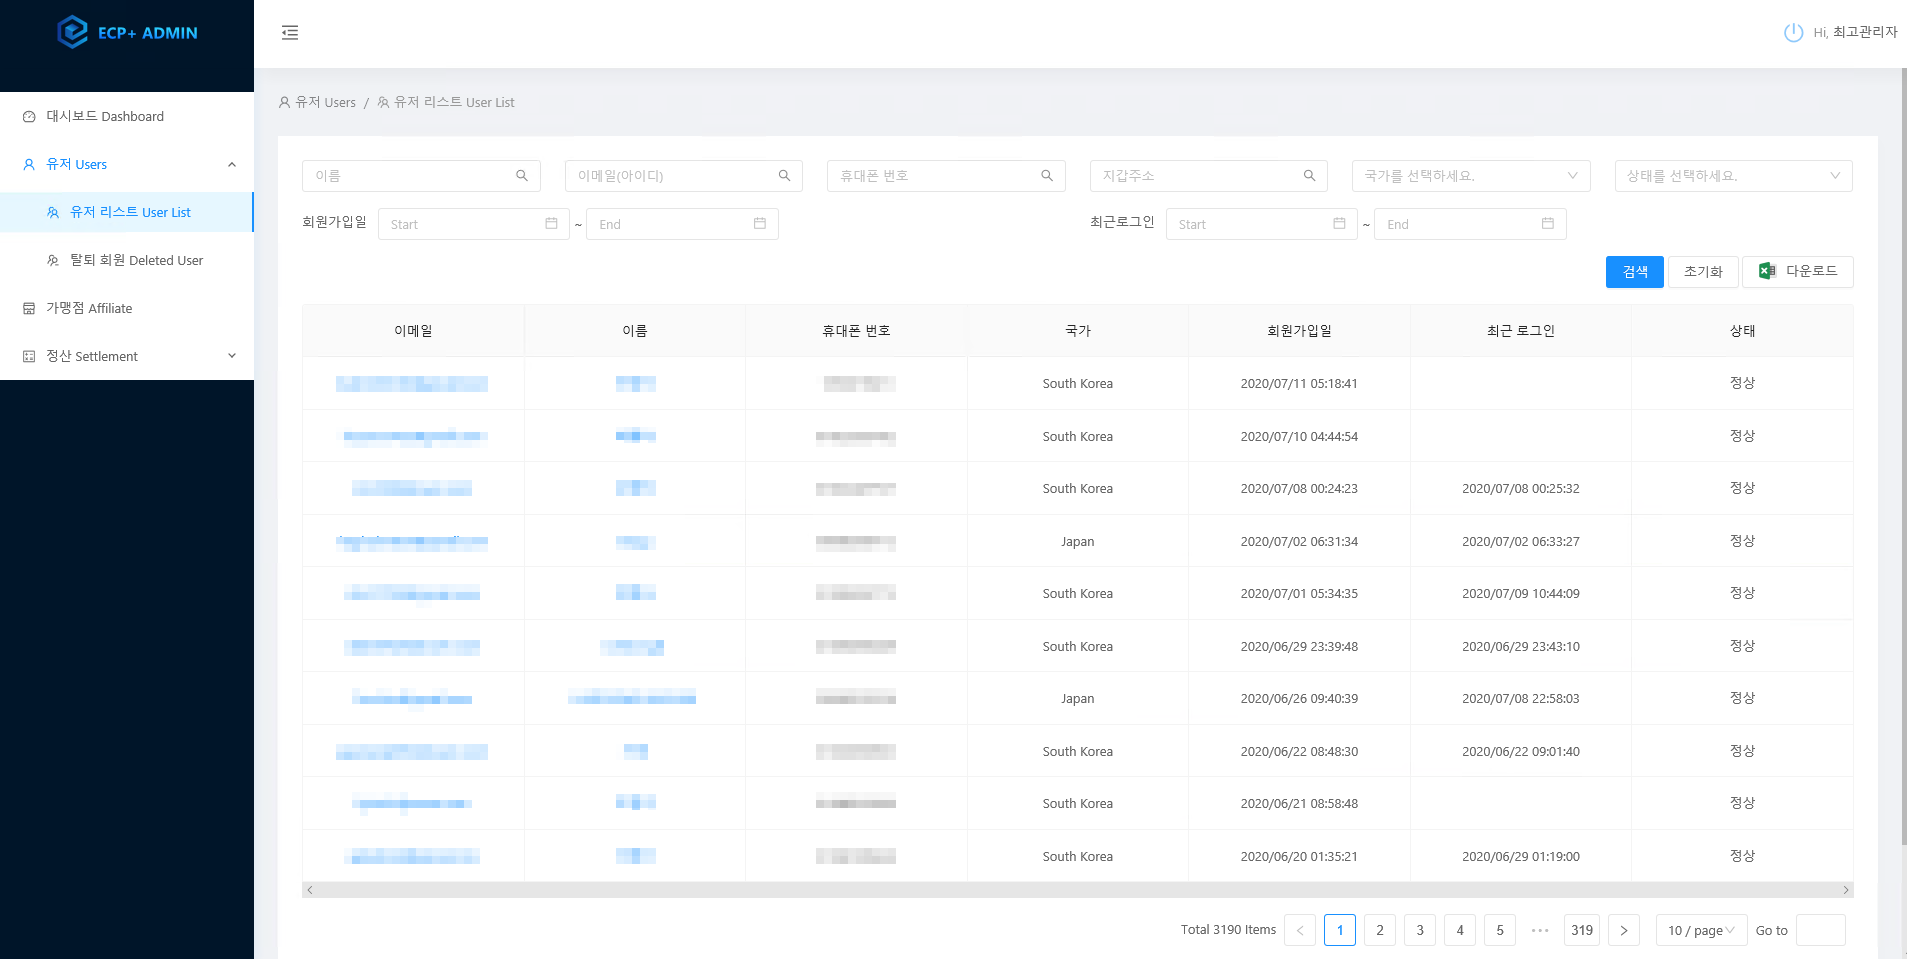This screenshot has width=1907, height=959.
Task: Click the 회원가입일 column header
Action: pos(1299,331)
